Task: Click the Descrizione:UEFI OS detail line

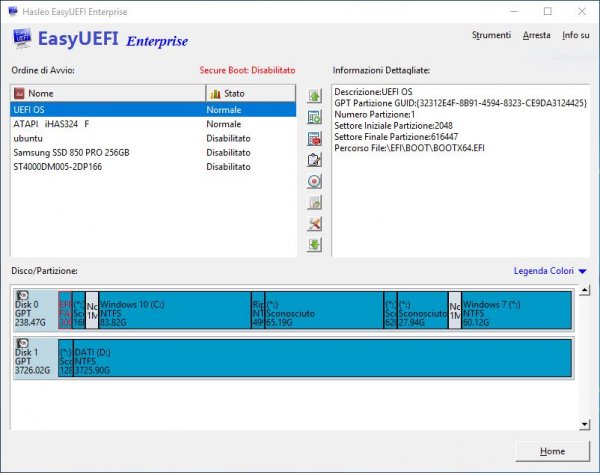Action: point(373,92)
